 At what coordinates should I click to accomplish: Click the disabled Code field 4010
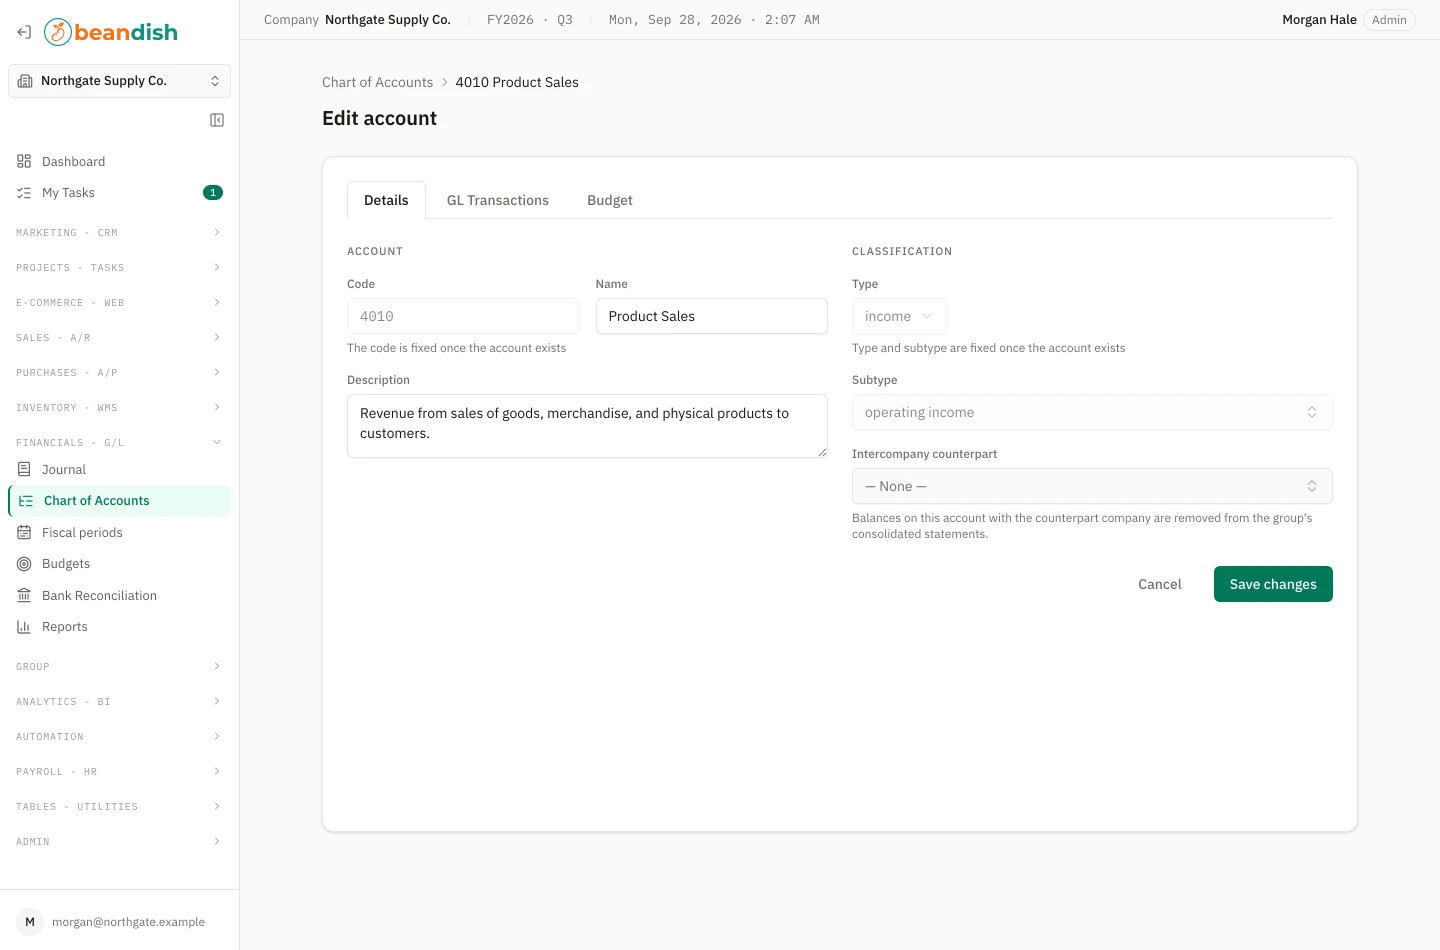[x=463, y=316]
